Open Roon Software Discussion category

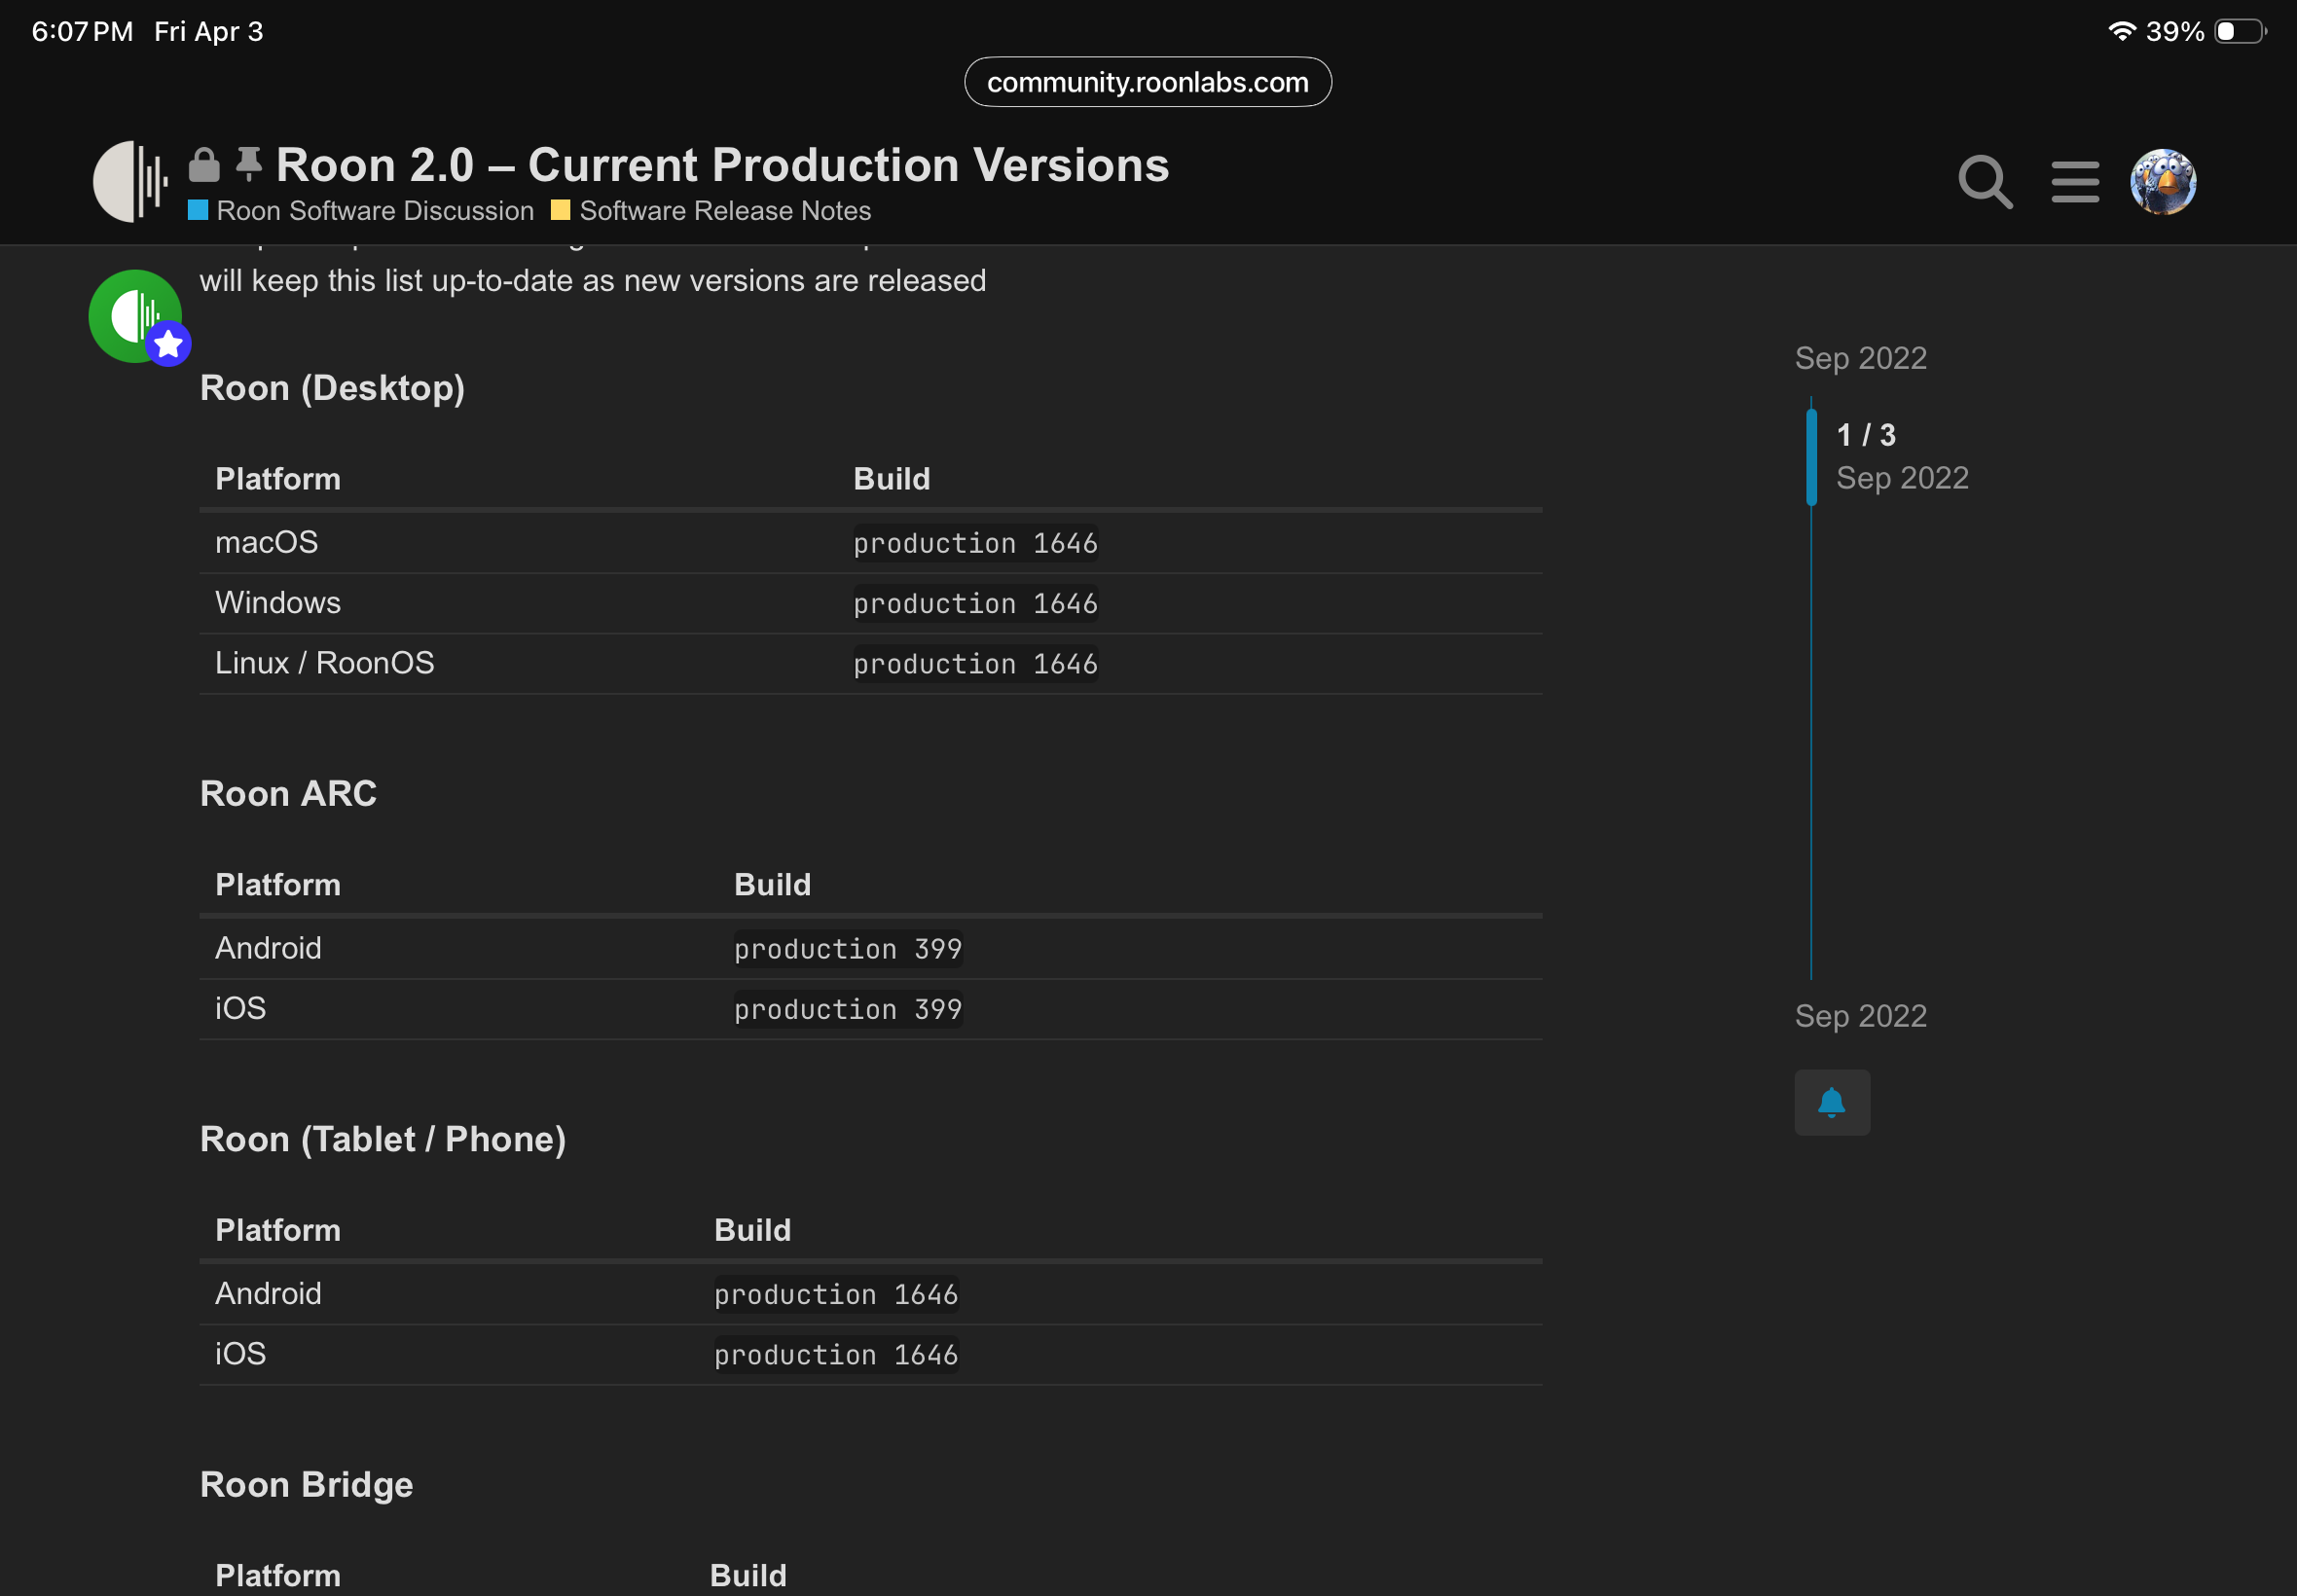(375, 211)
